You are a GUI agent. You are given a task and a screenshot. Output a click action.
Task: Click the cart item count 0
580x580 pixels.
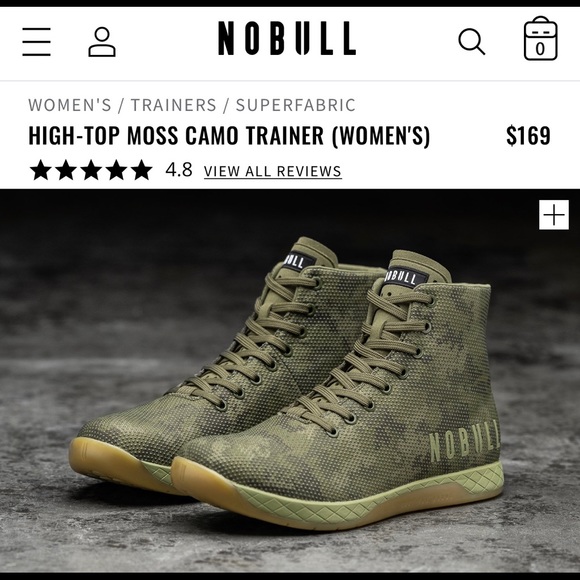(540, 49)
